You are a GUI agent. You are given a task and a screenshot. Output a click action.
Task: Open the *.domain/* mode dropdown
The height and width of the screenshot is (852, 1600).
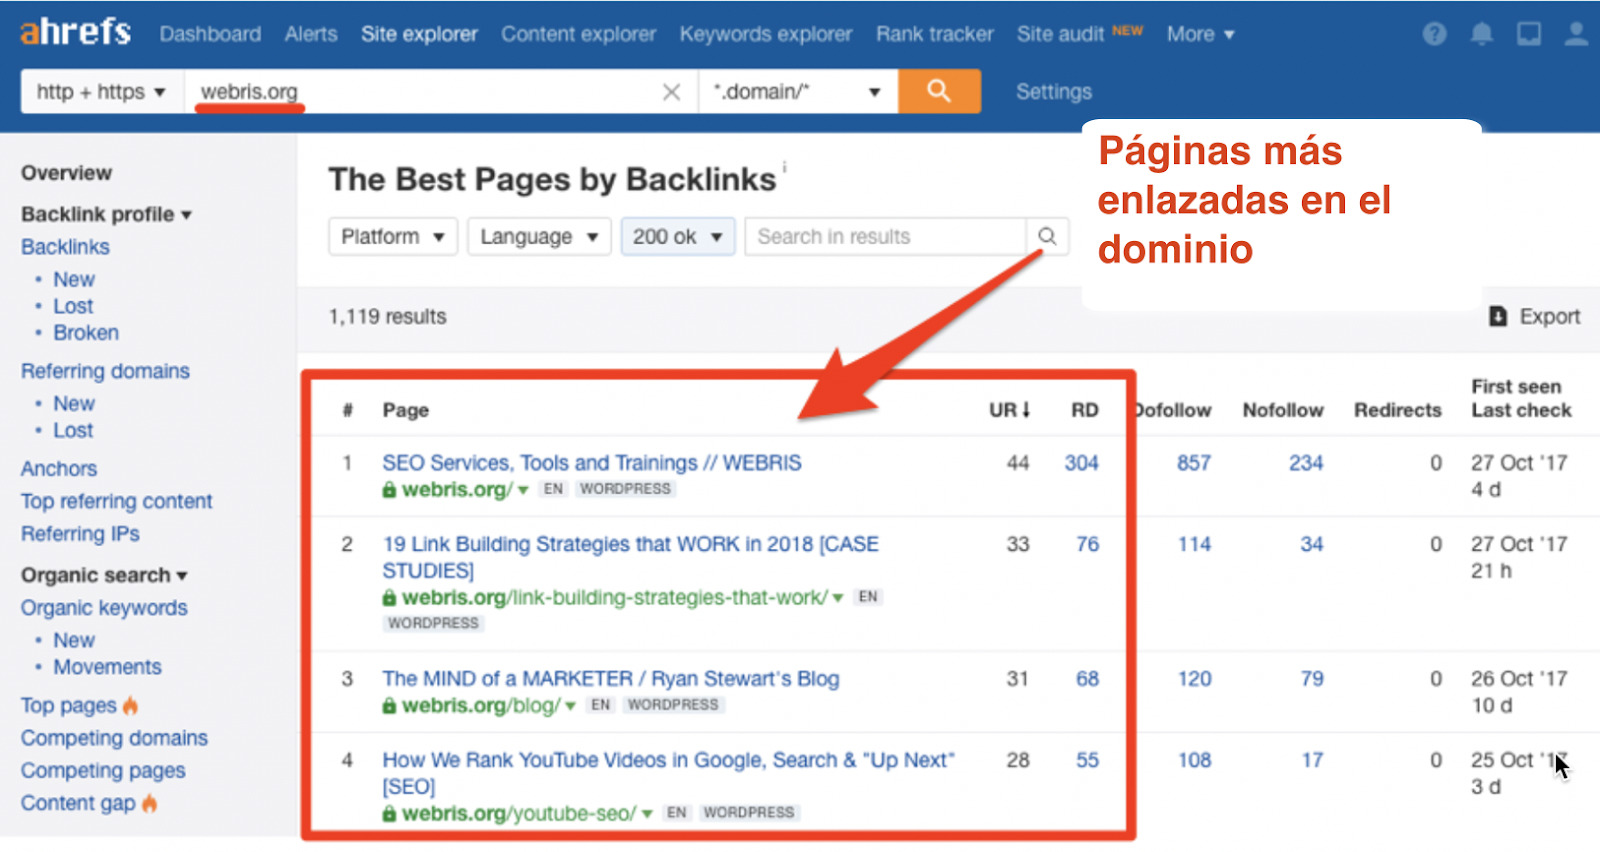pyautogui.click(x=798, y=91)
